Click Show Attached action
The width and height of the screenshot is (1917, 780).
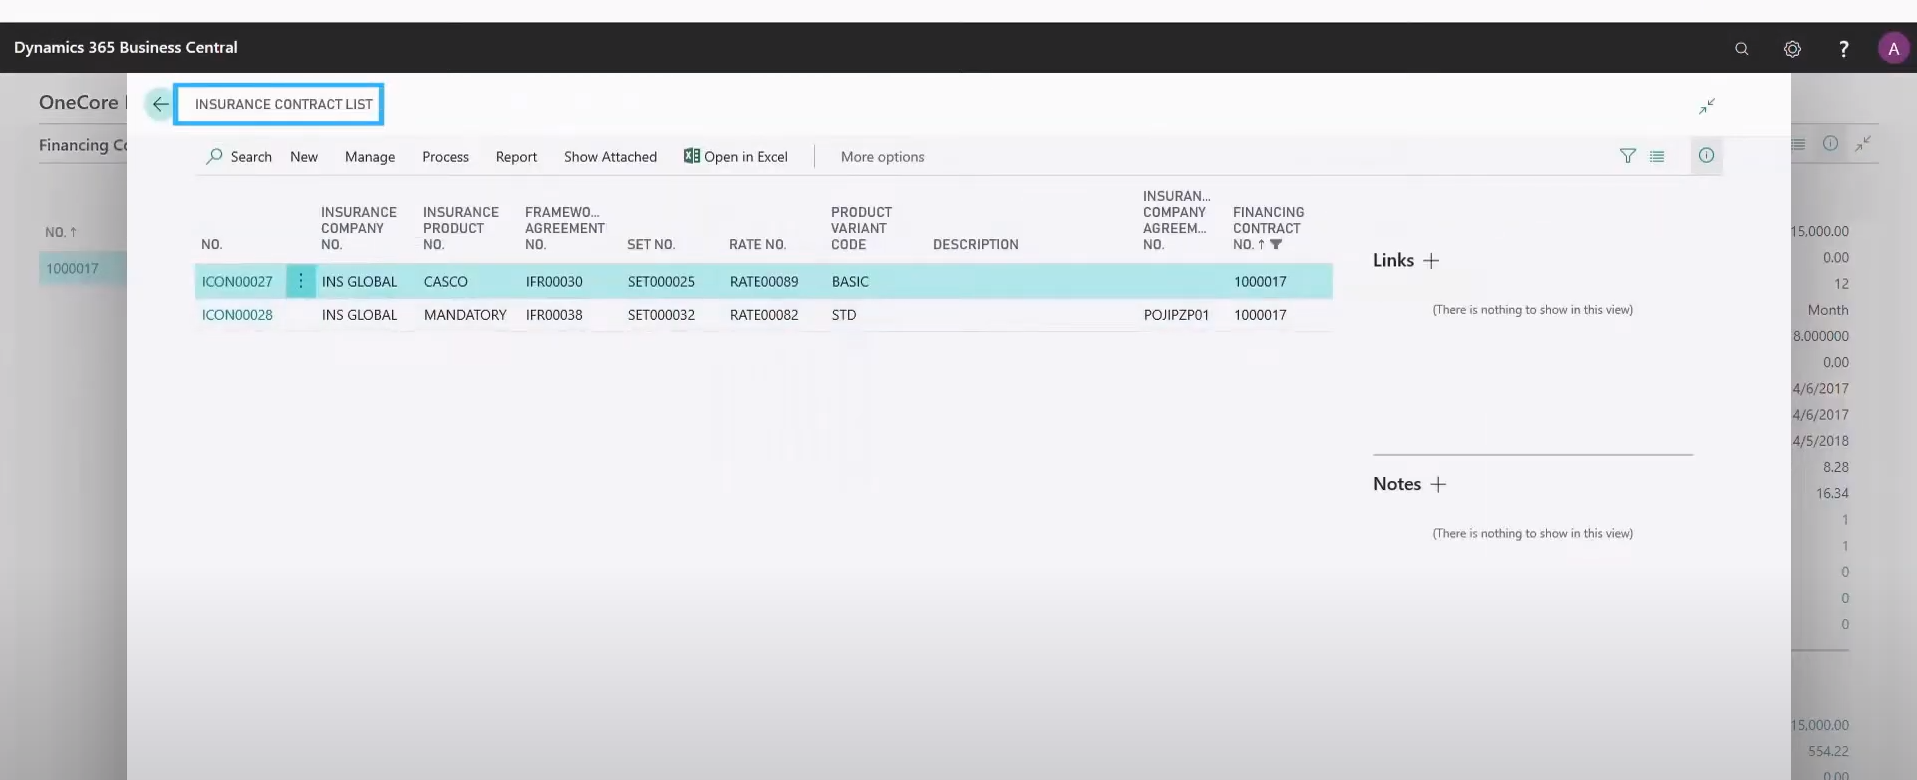pos(610,157)
